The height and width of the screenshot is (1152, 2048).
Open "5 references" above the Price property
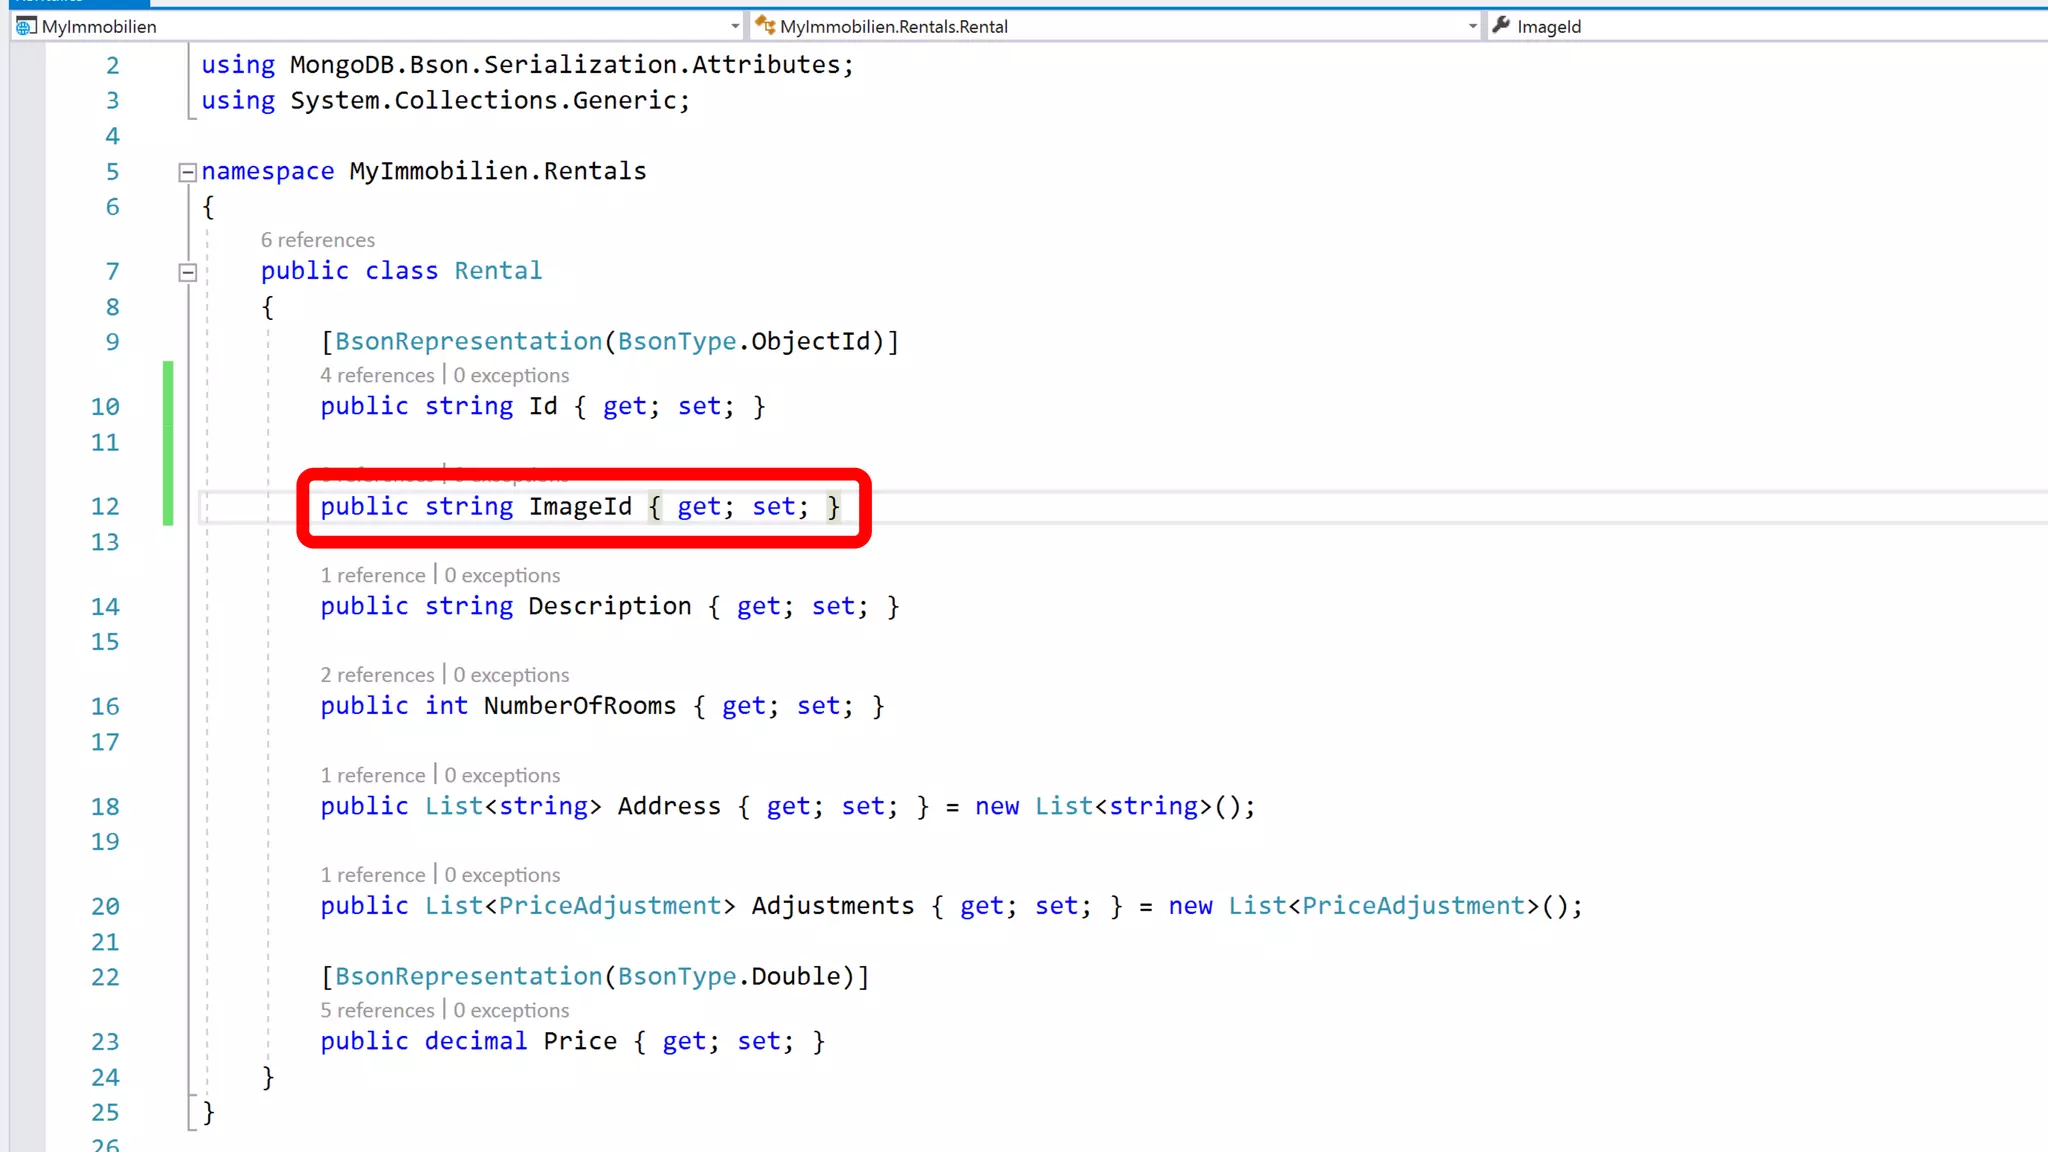click(376, 1010)
